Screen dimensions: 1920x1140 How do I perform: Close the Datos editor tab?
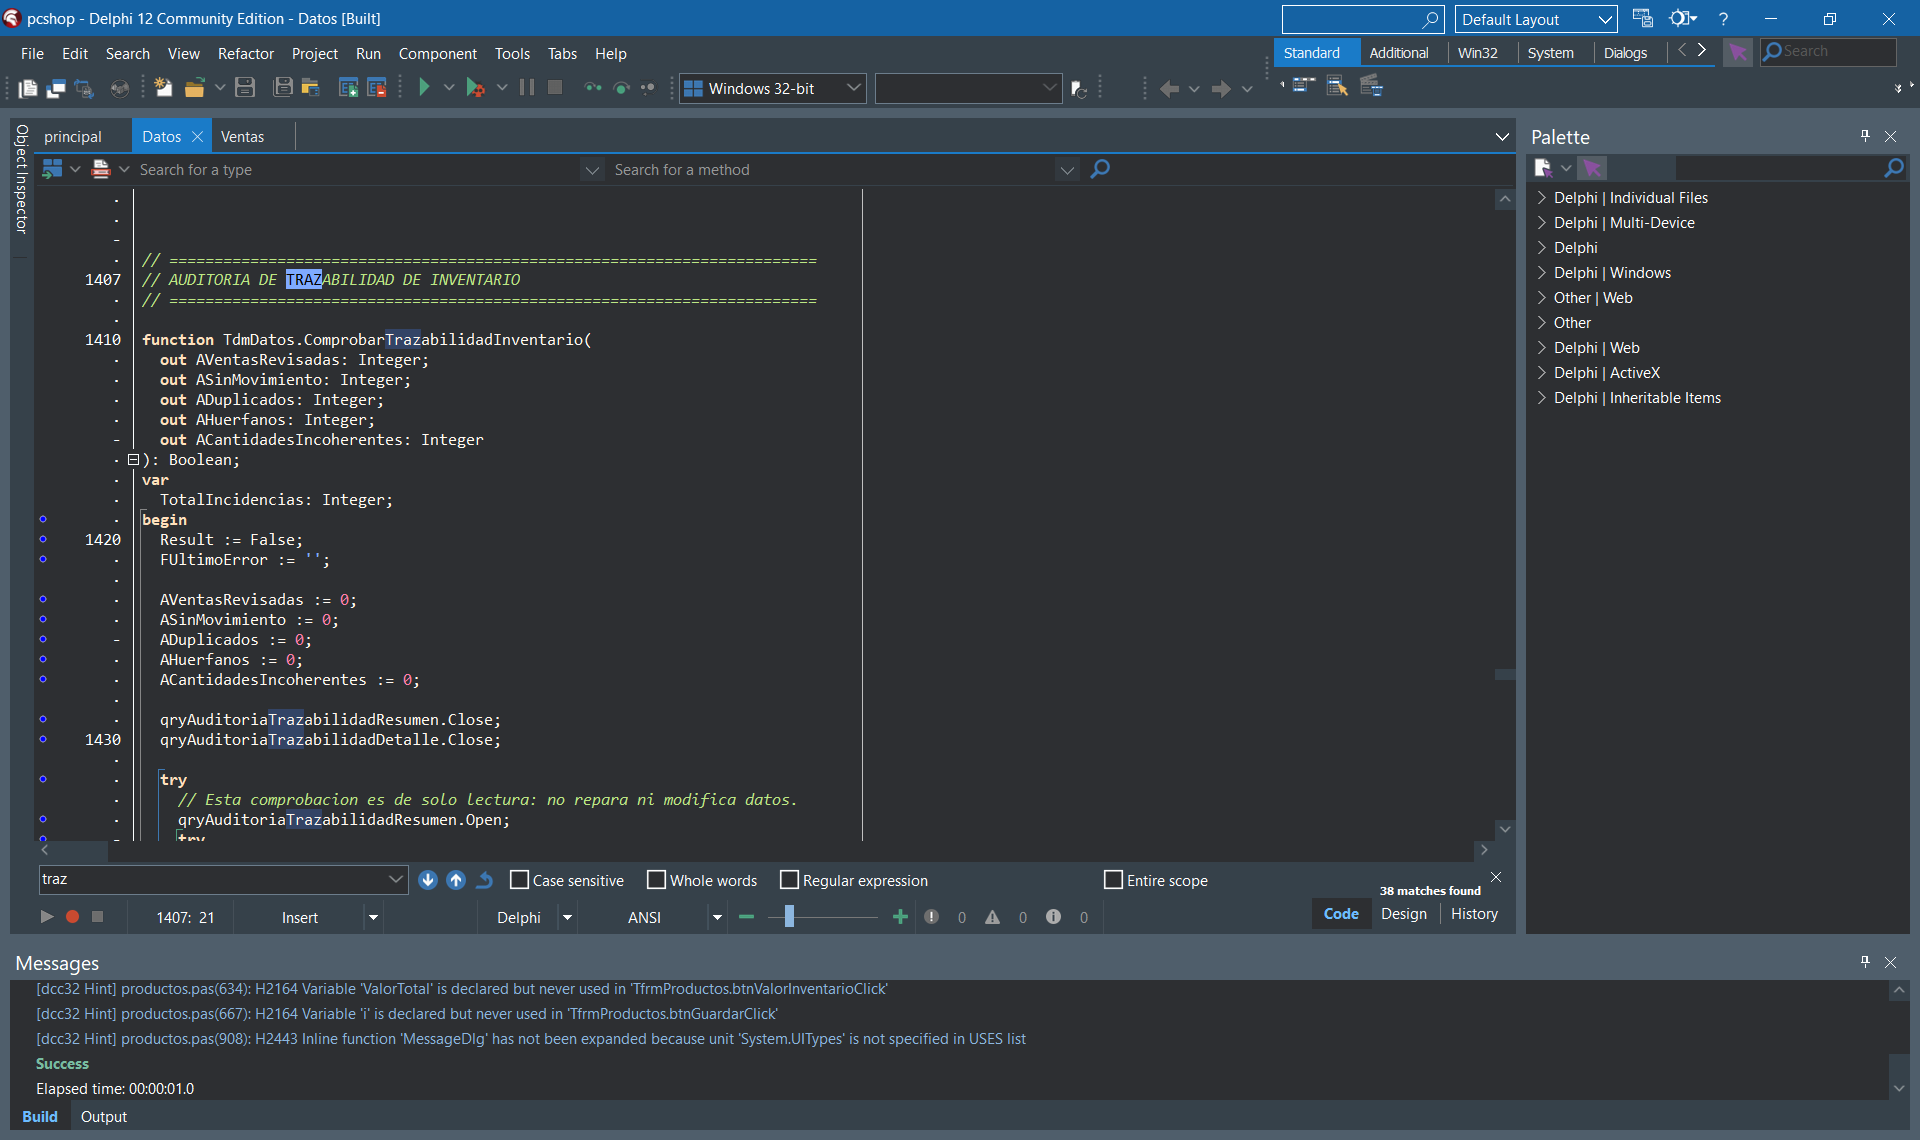coord(197,137)
